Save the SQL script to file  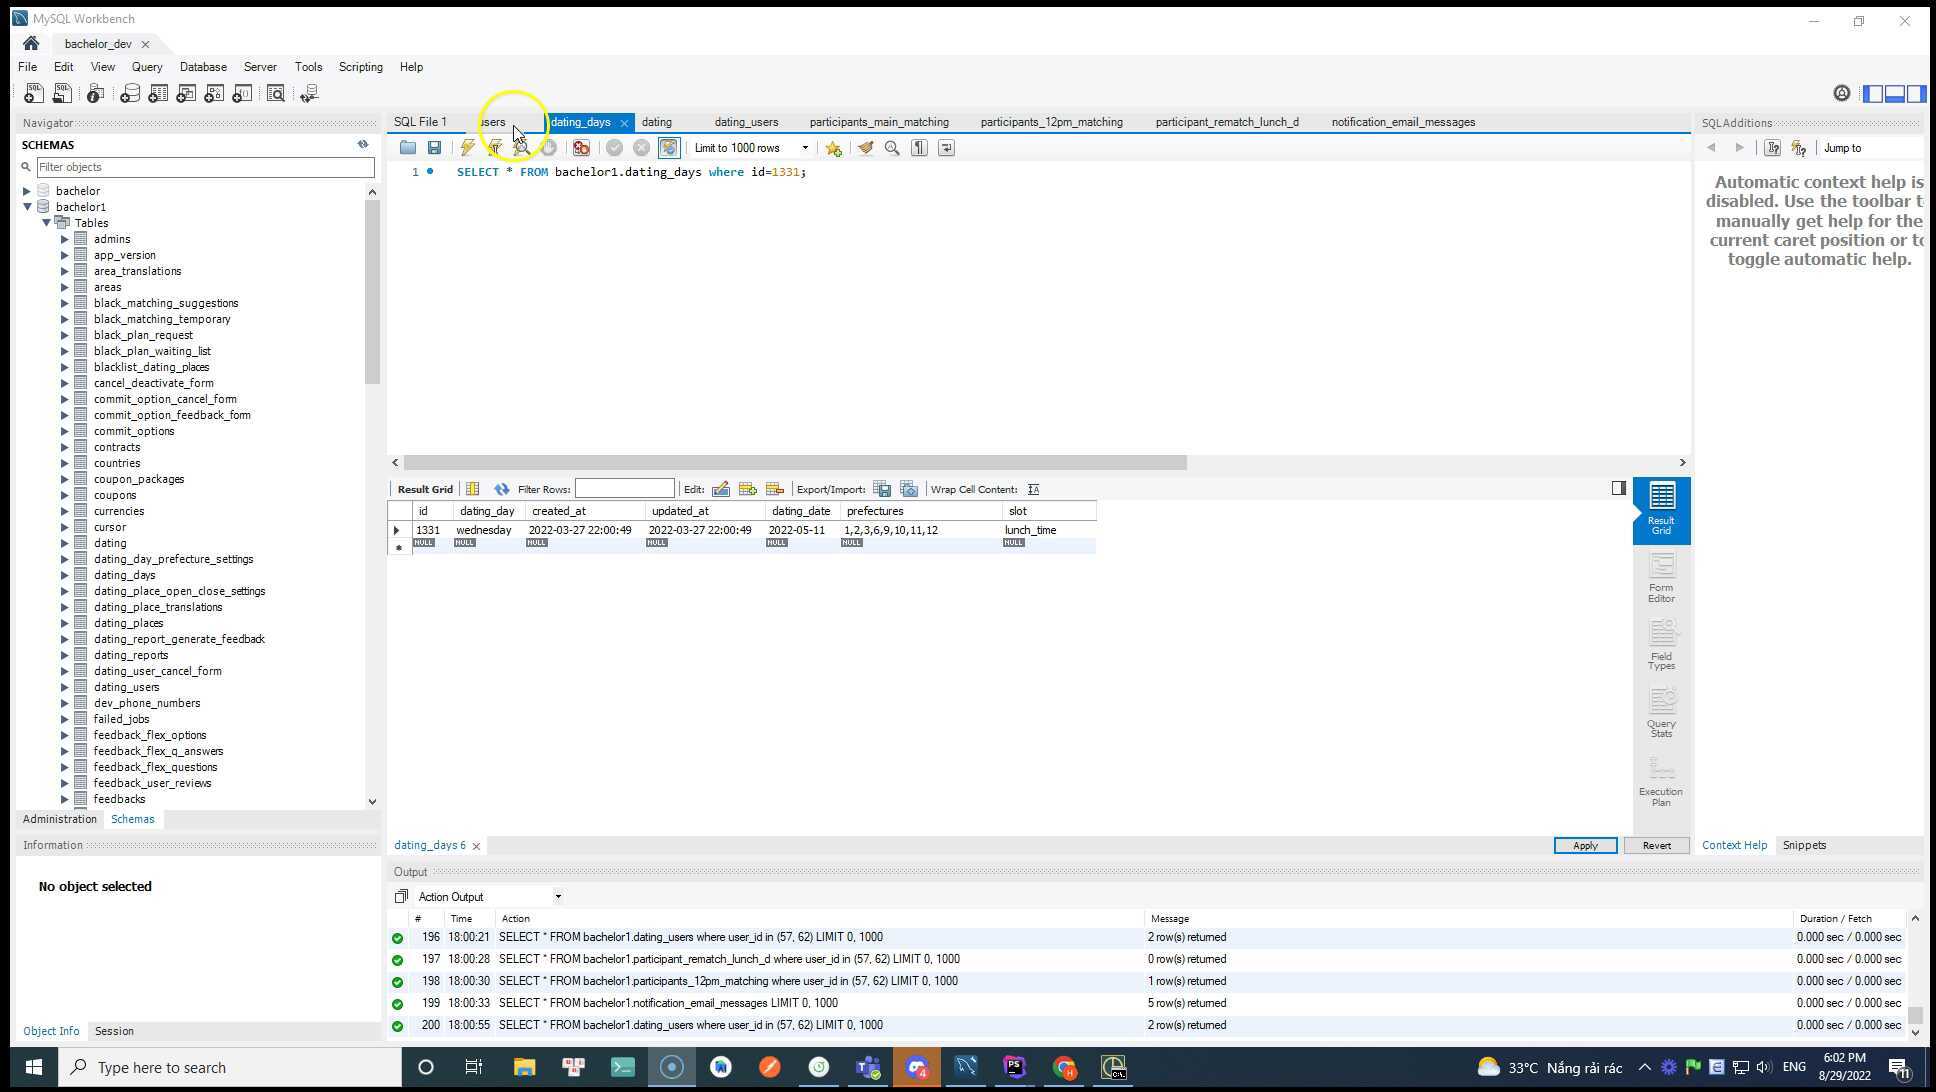point(434,148)
